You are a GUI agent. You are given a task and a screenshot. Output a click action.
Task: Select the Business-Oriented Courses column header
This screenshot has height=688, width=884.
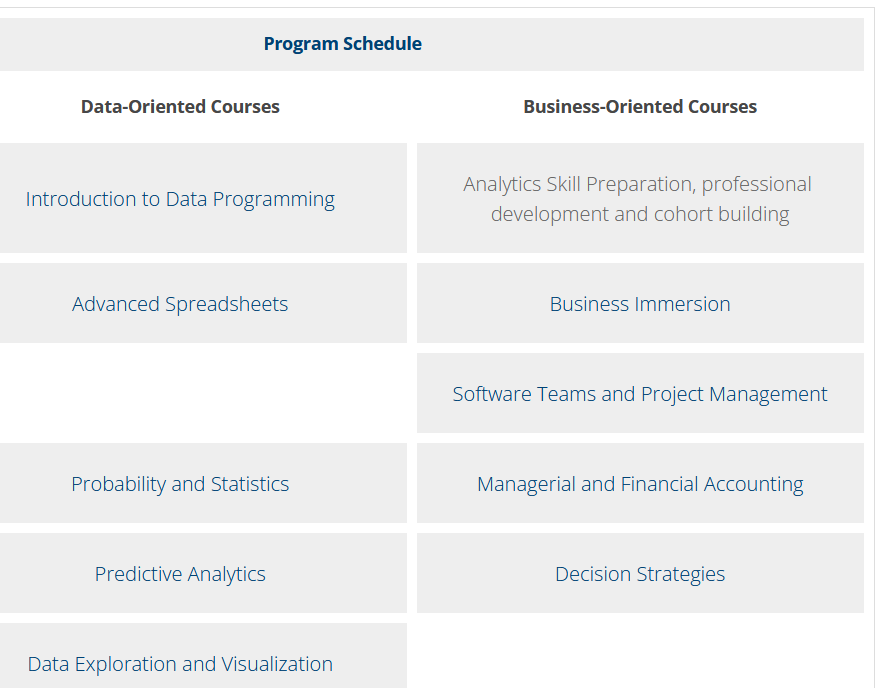click(x=640, y=107)
